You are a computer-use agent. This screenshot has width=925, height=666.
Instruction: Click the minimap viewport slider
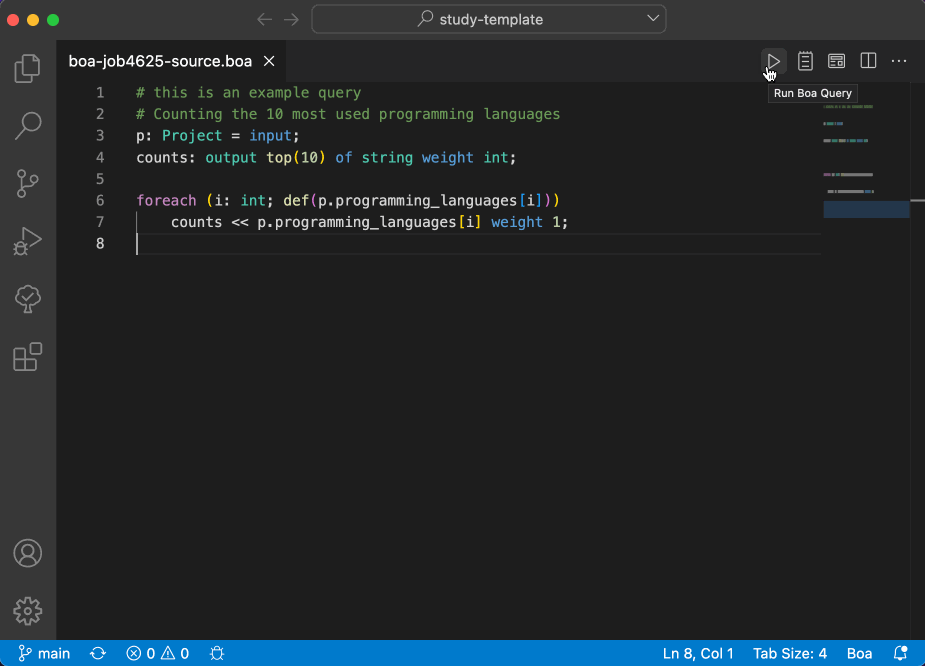[866, 209]
